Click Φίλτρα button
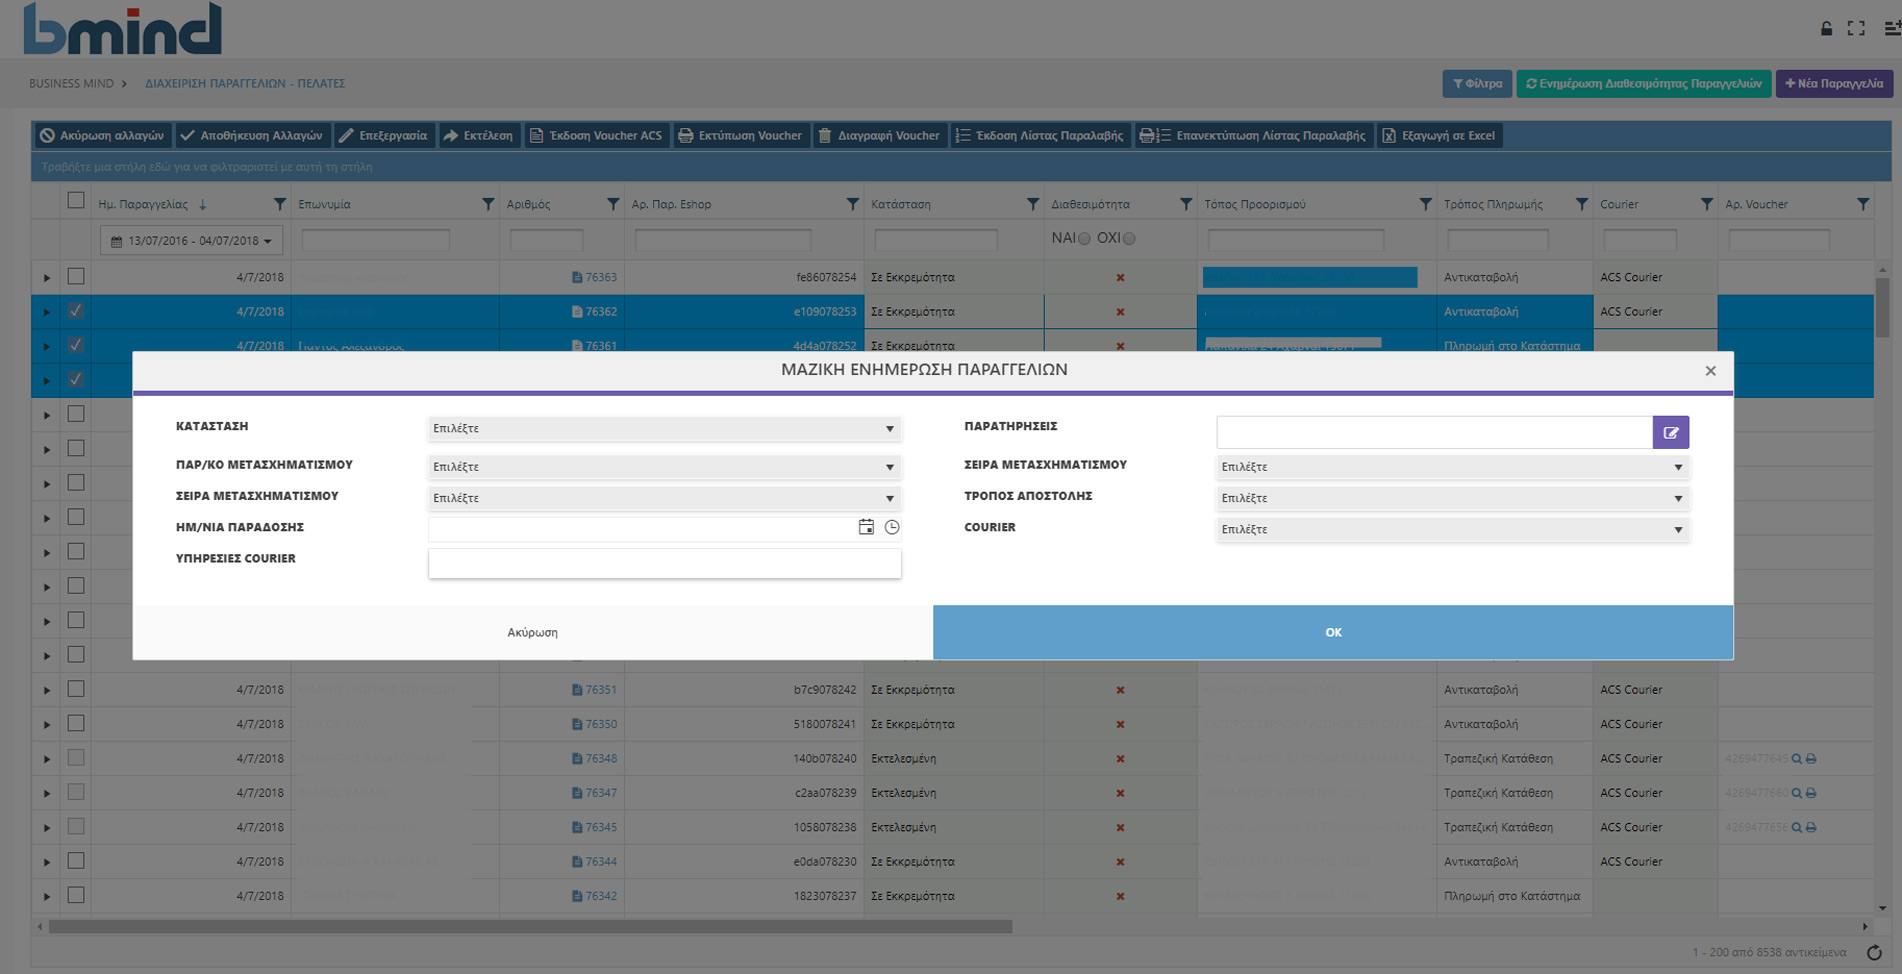 (1477, 84)
